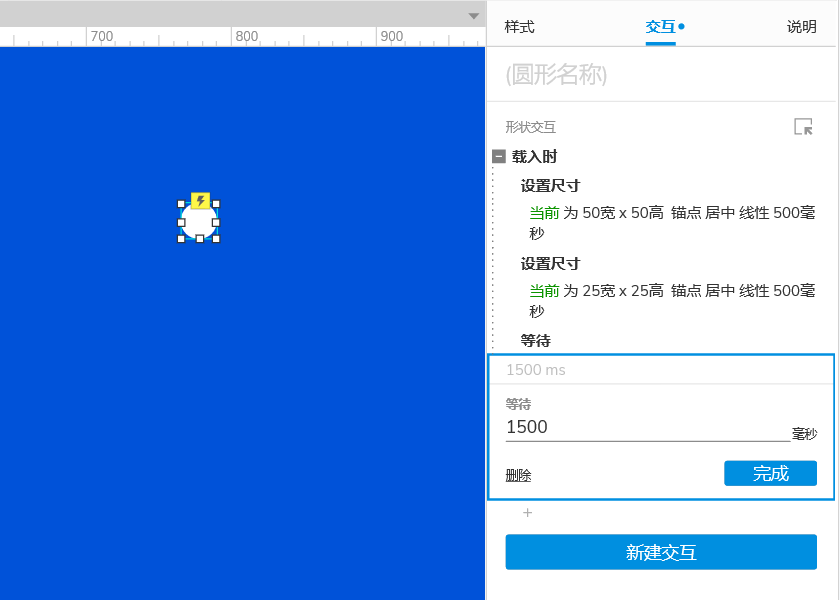
Task: Open the canvas page dropdown arrow
Action: (474, 16)
